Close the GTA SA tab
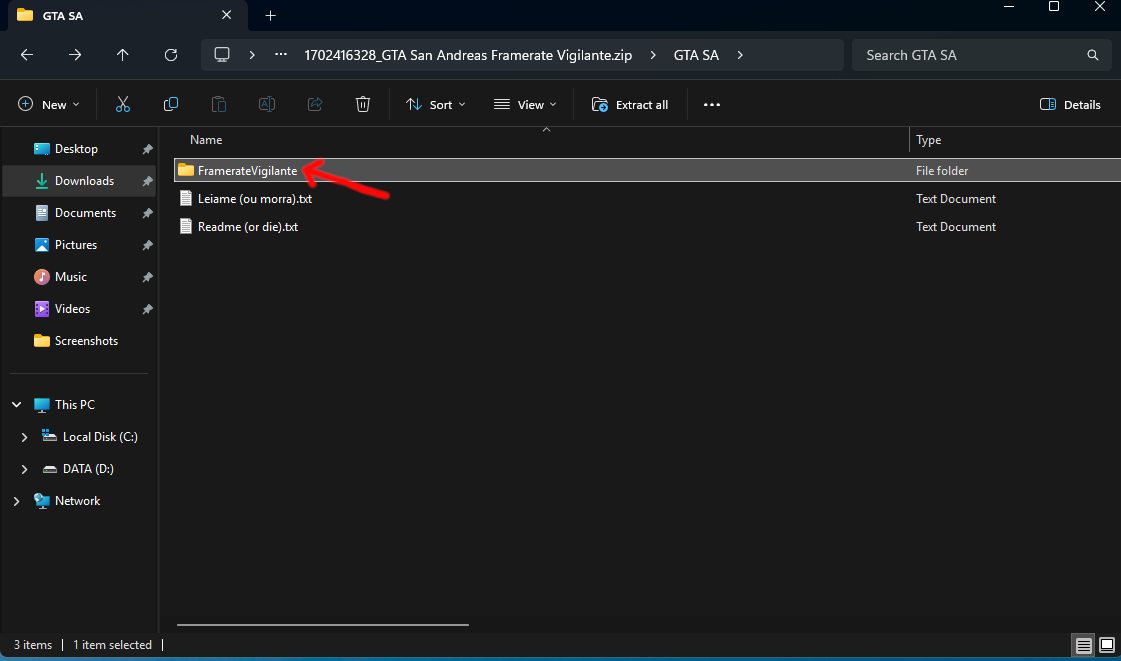This screenshot has height=661, width=1121. click(x=227, y=15)
